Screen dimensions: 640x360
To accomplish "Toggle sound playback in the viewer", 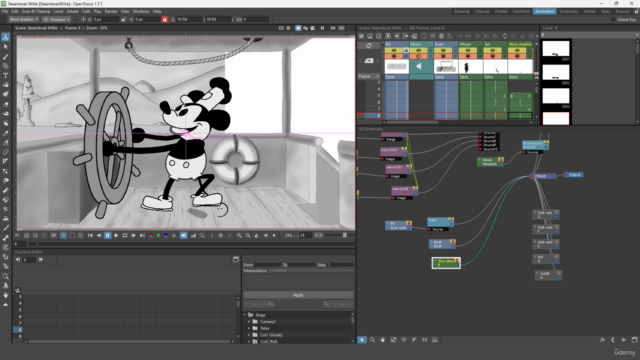I will pyautogui.click(x=184, y=235).
